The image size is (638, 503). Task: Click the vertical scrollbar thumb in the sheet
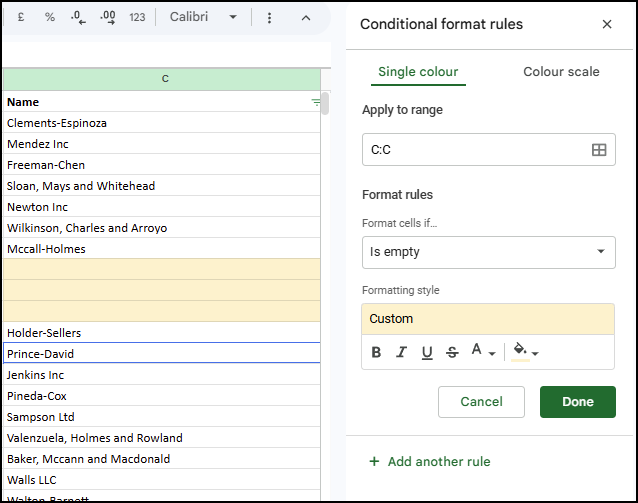(325, 104)
